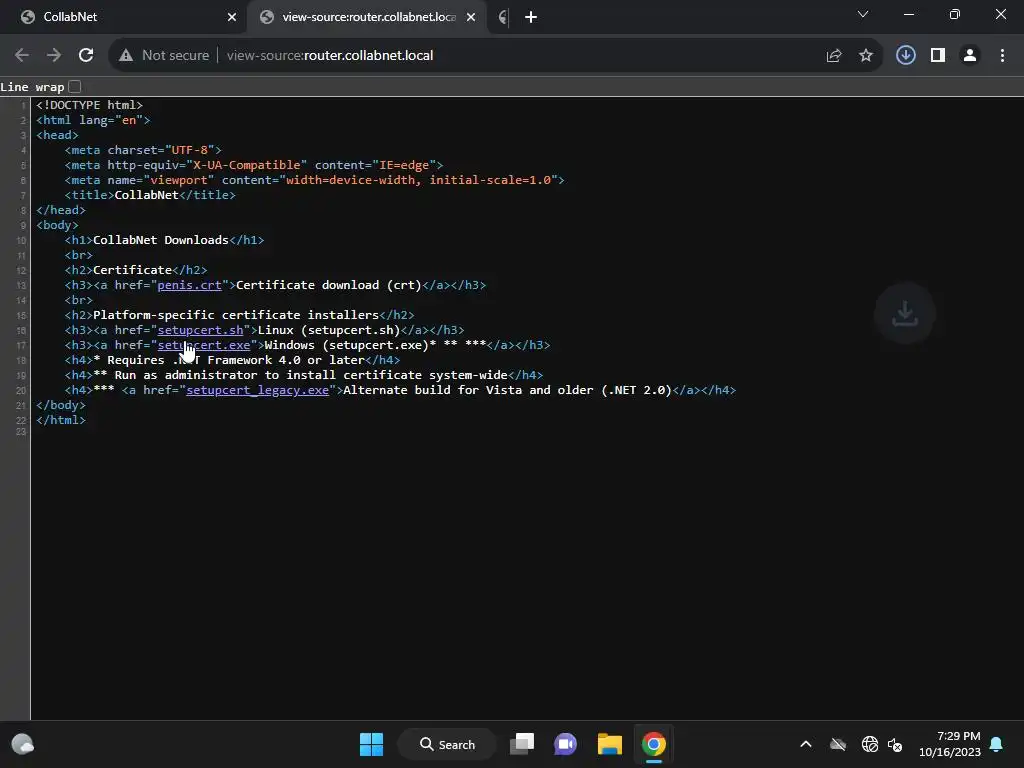
Task: Go back using the browser back arrow
Action: [22, 56]
